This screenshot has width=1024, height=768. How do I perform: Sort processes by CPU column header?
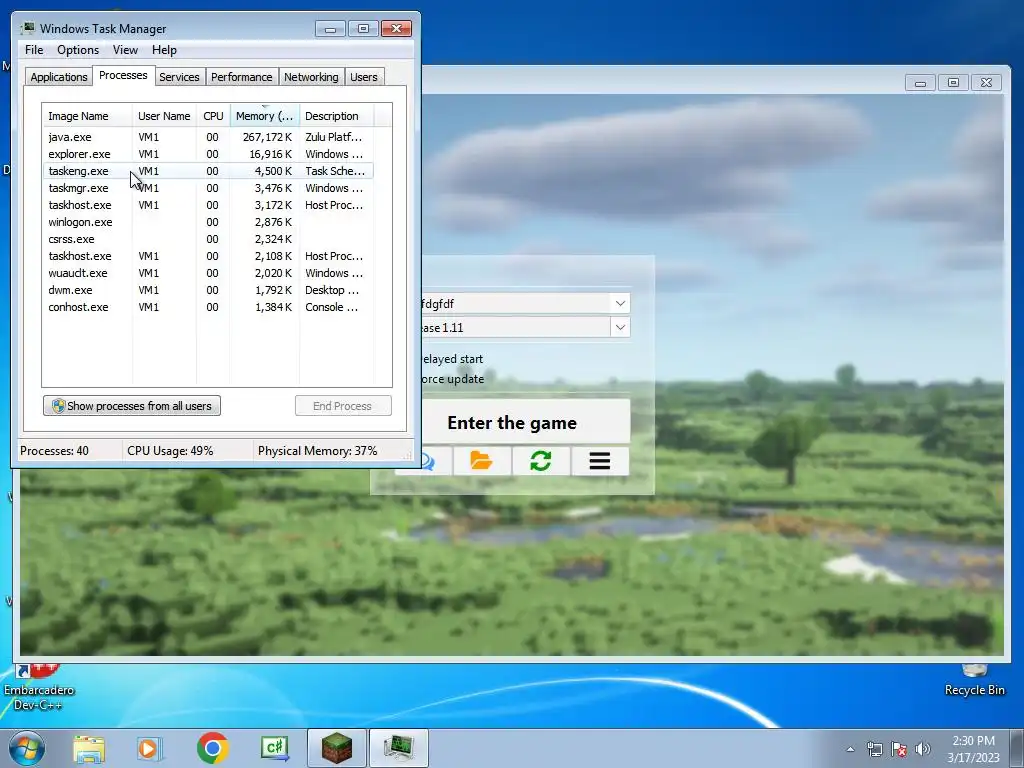click(x=213, y=116)
